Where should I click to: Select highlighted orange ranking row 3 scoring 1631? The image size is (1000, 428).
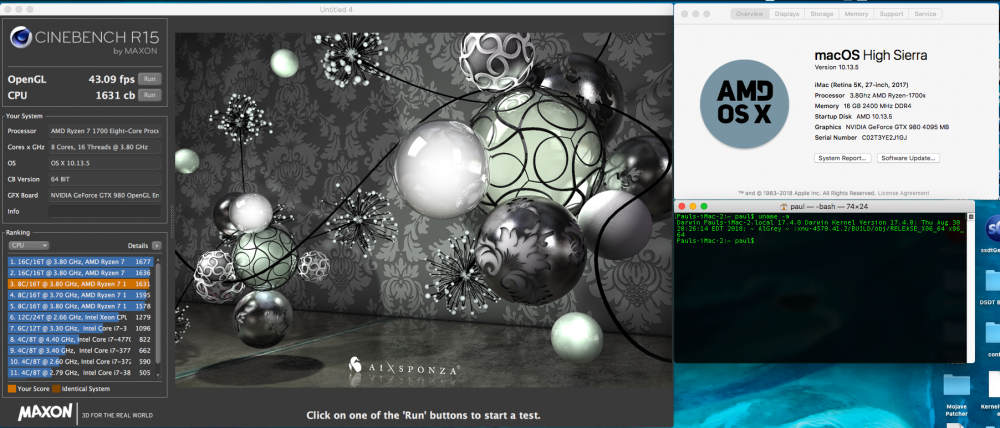pos(80,283)
